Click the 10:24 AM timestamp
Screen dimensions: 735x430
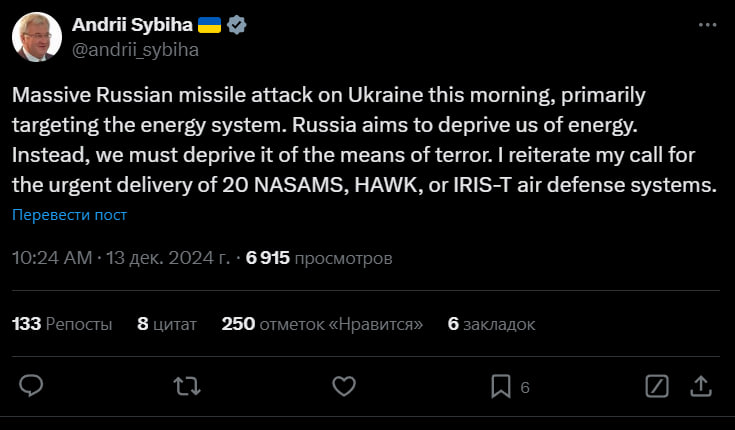tap(51, 258)
